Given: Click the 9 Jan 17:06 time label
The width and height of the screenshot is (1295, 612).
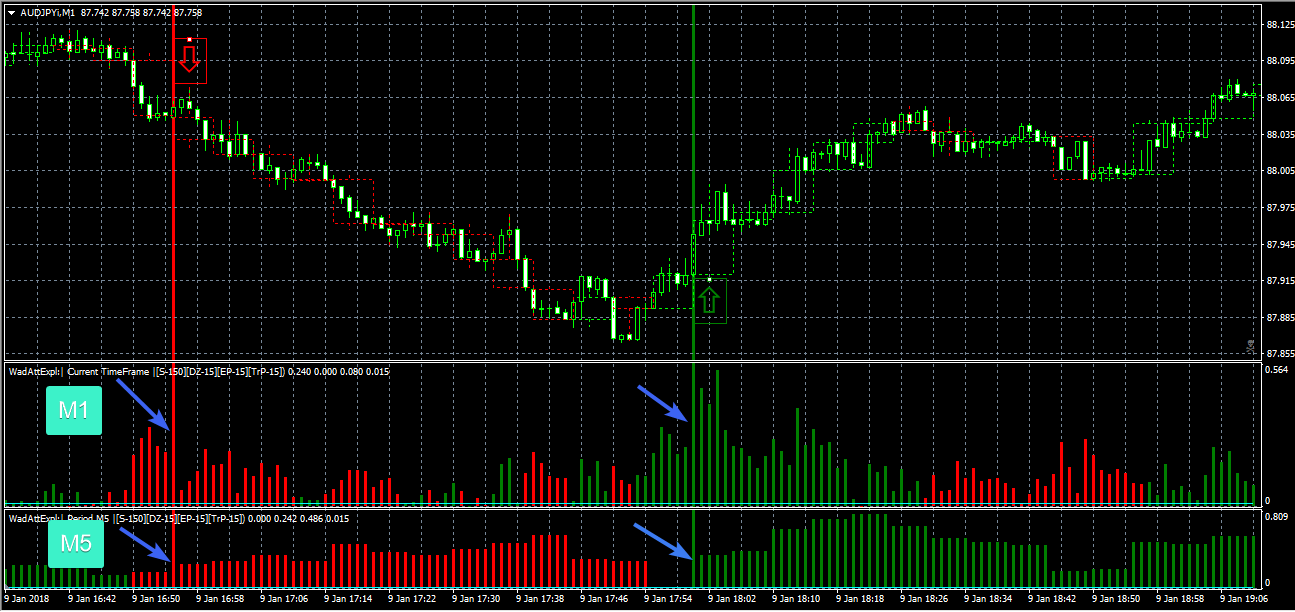Looking at the screenshot, I should [x=285, y=599].
